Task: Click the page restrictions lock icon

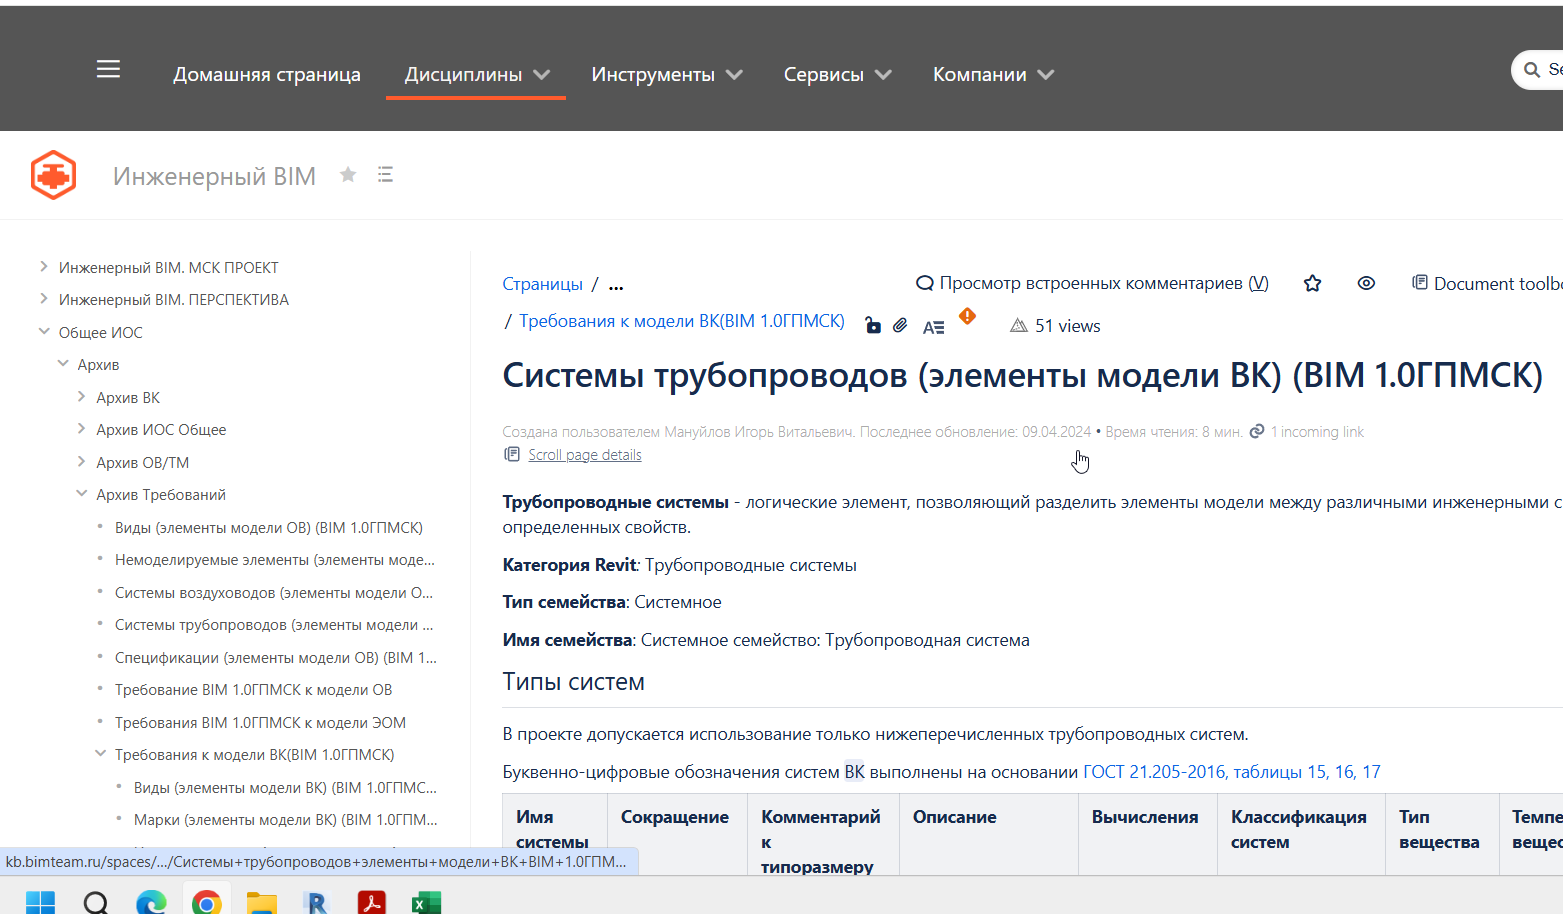Action: (x=873, y=325)
